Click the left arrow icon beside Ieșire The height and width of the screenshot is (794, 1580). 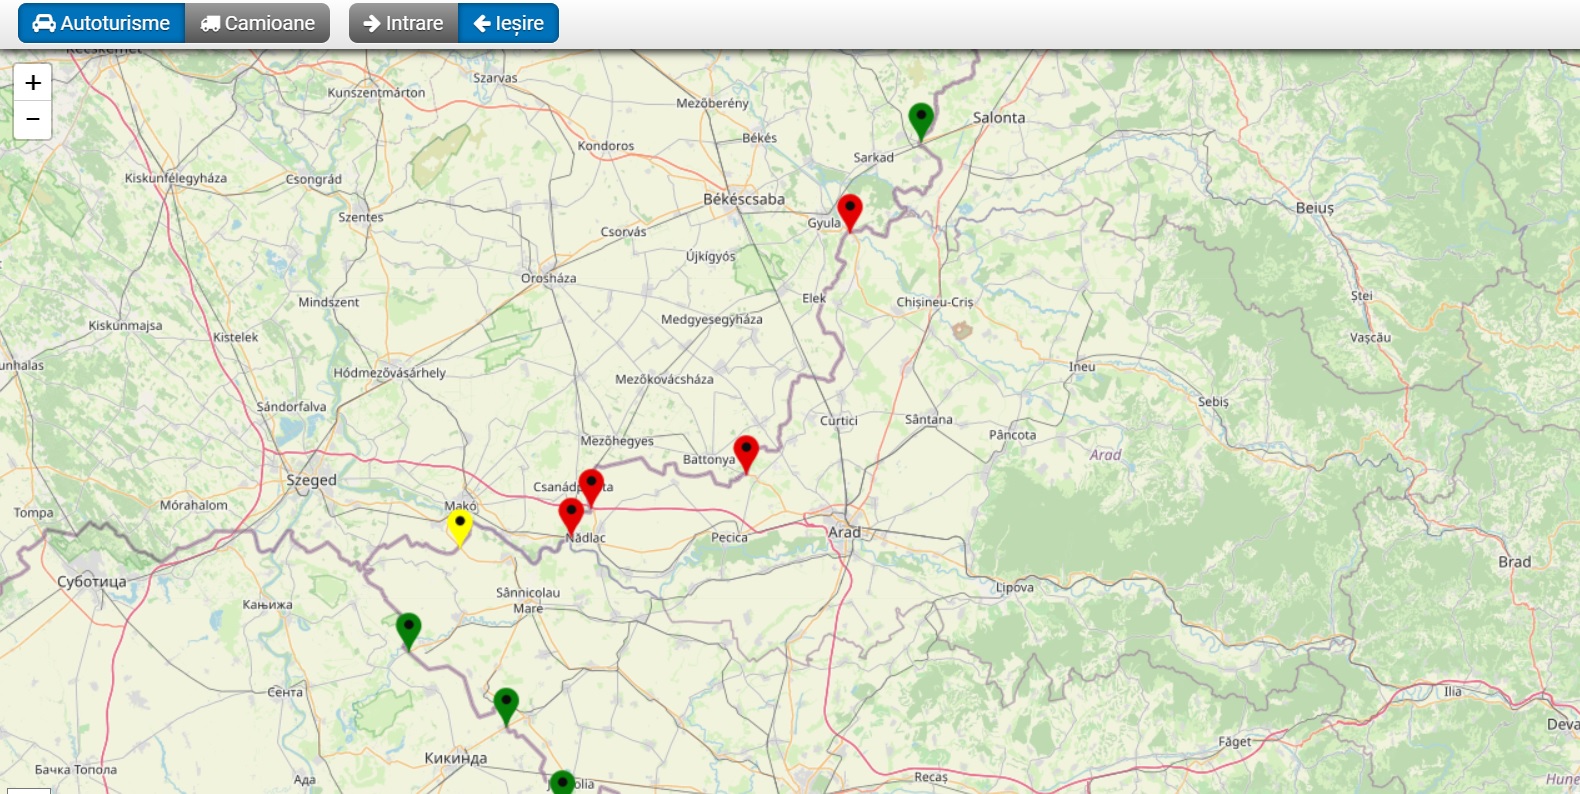pos(482,23)
